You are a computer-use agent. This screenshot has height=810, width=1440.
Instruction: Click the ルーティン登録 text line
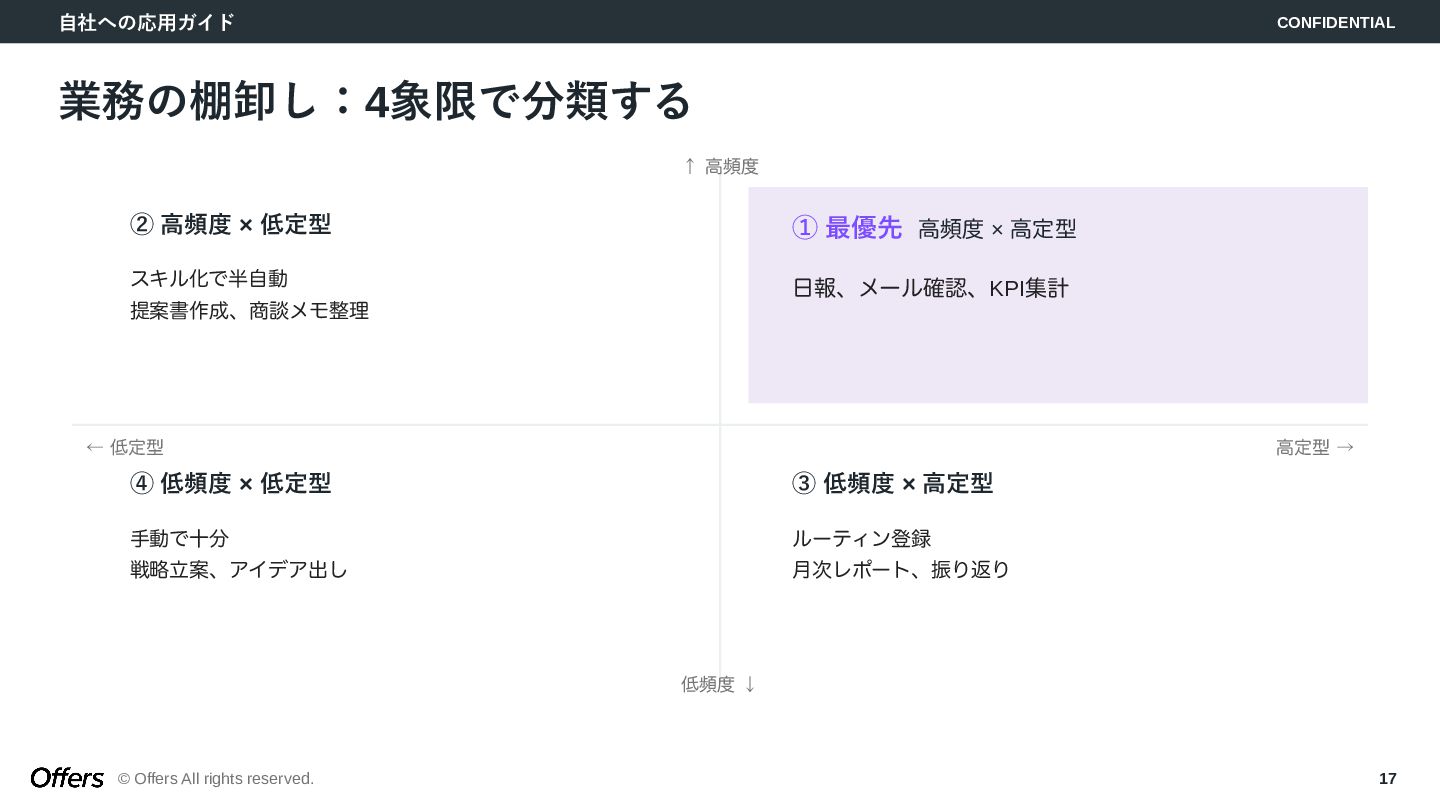(x=861, y=538)
